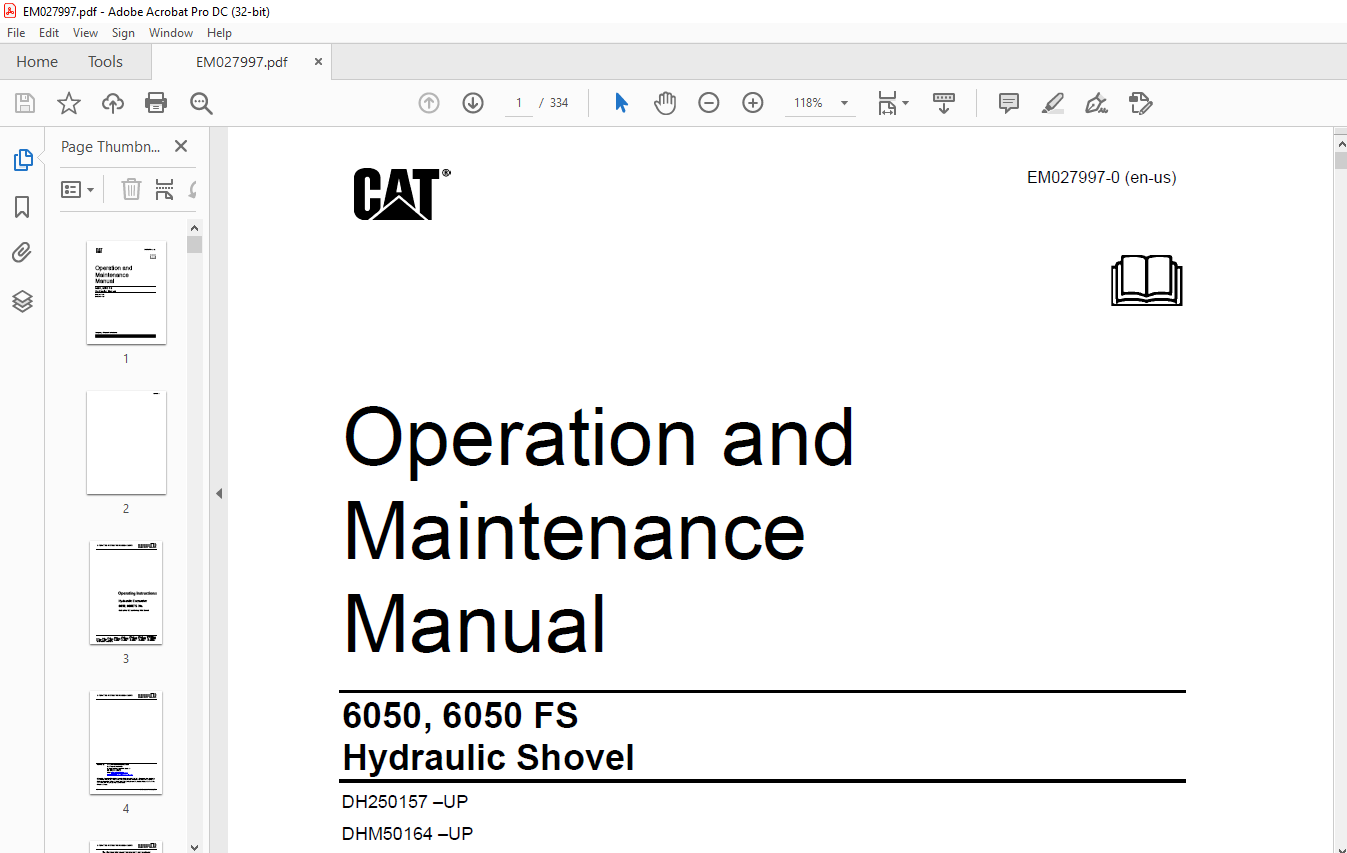Select page 3 thumbnail

point(126,593)
